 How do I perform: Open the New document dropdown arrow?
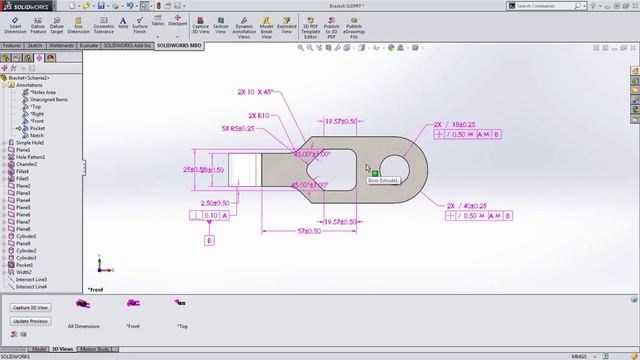pos(79,6)
